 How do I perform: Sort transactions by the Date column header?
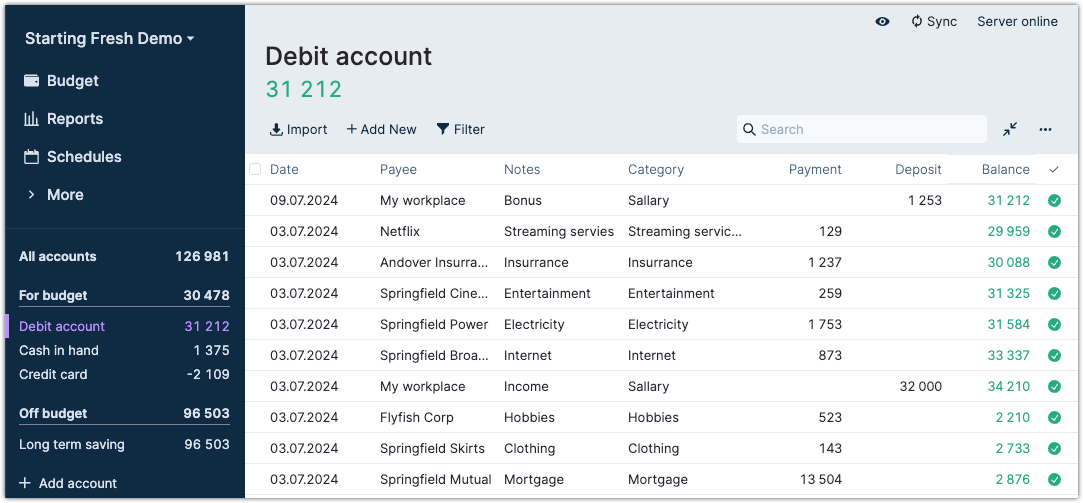(284, 169)
